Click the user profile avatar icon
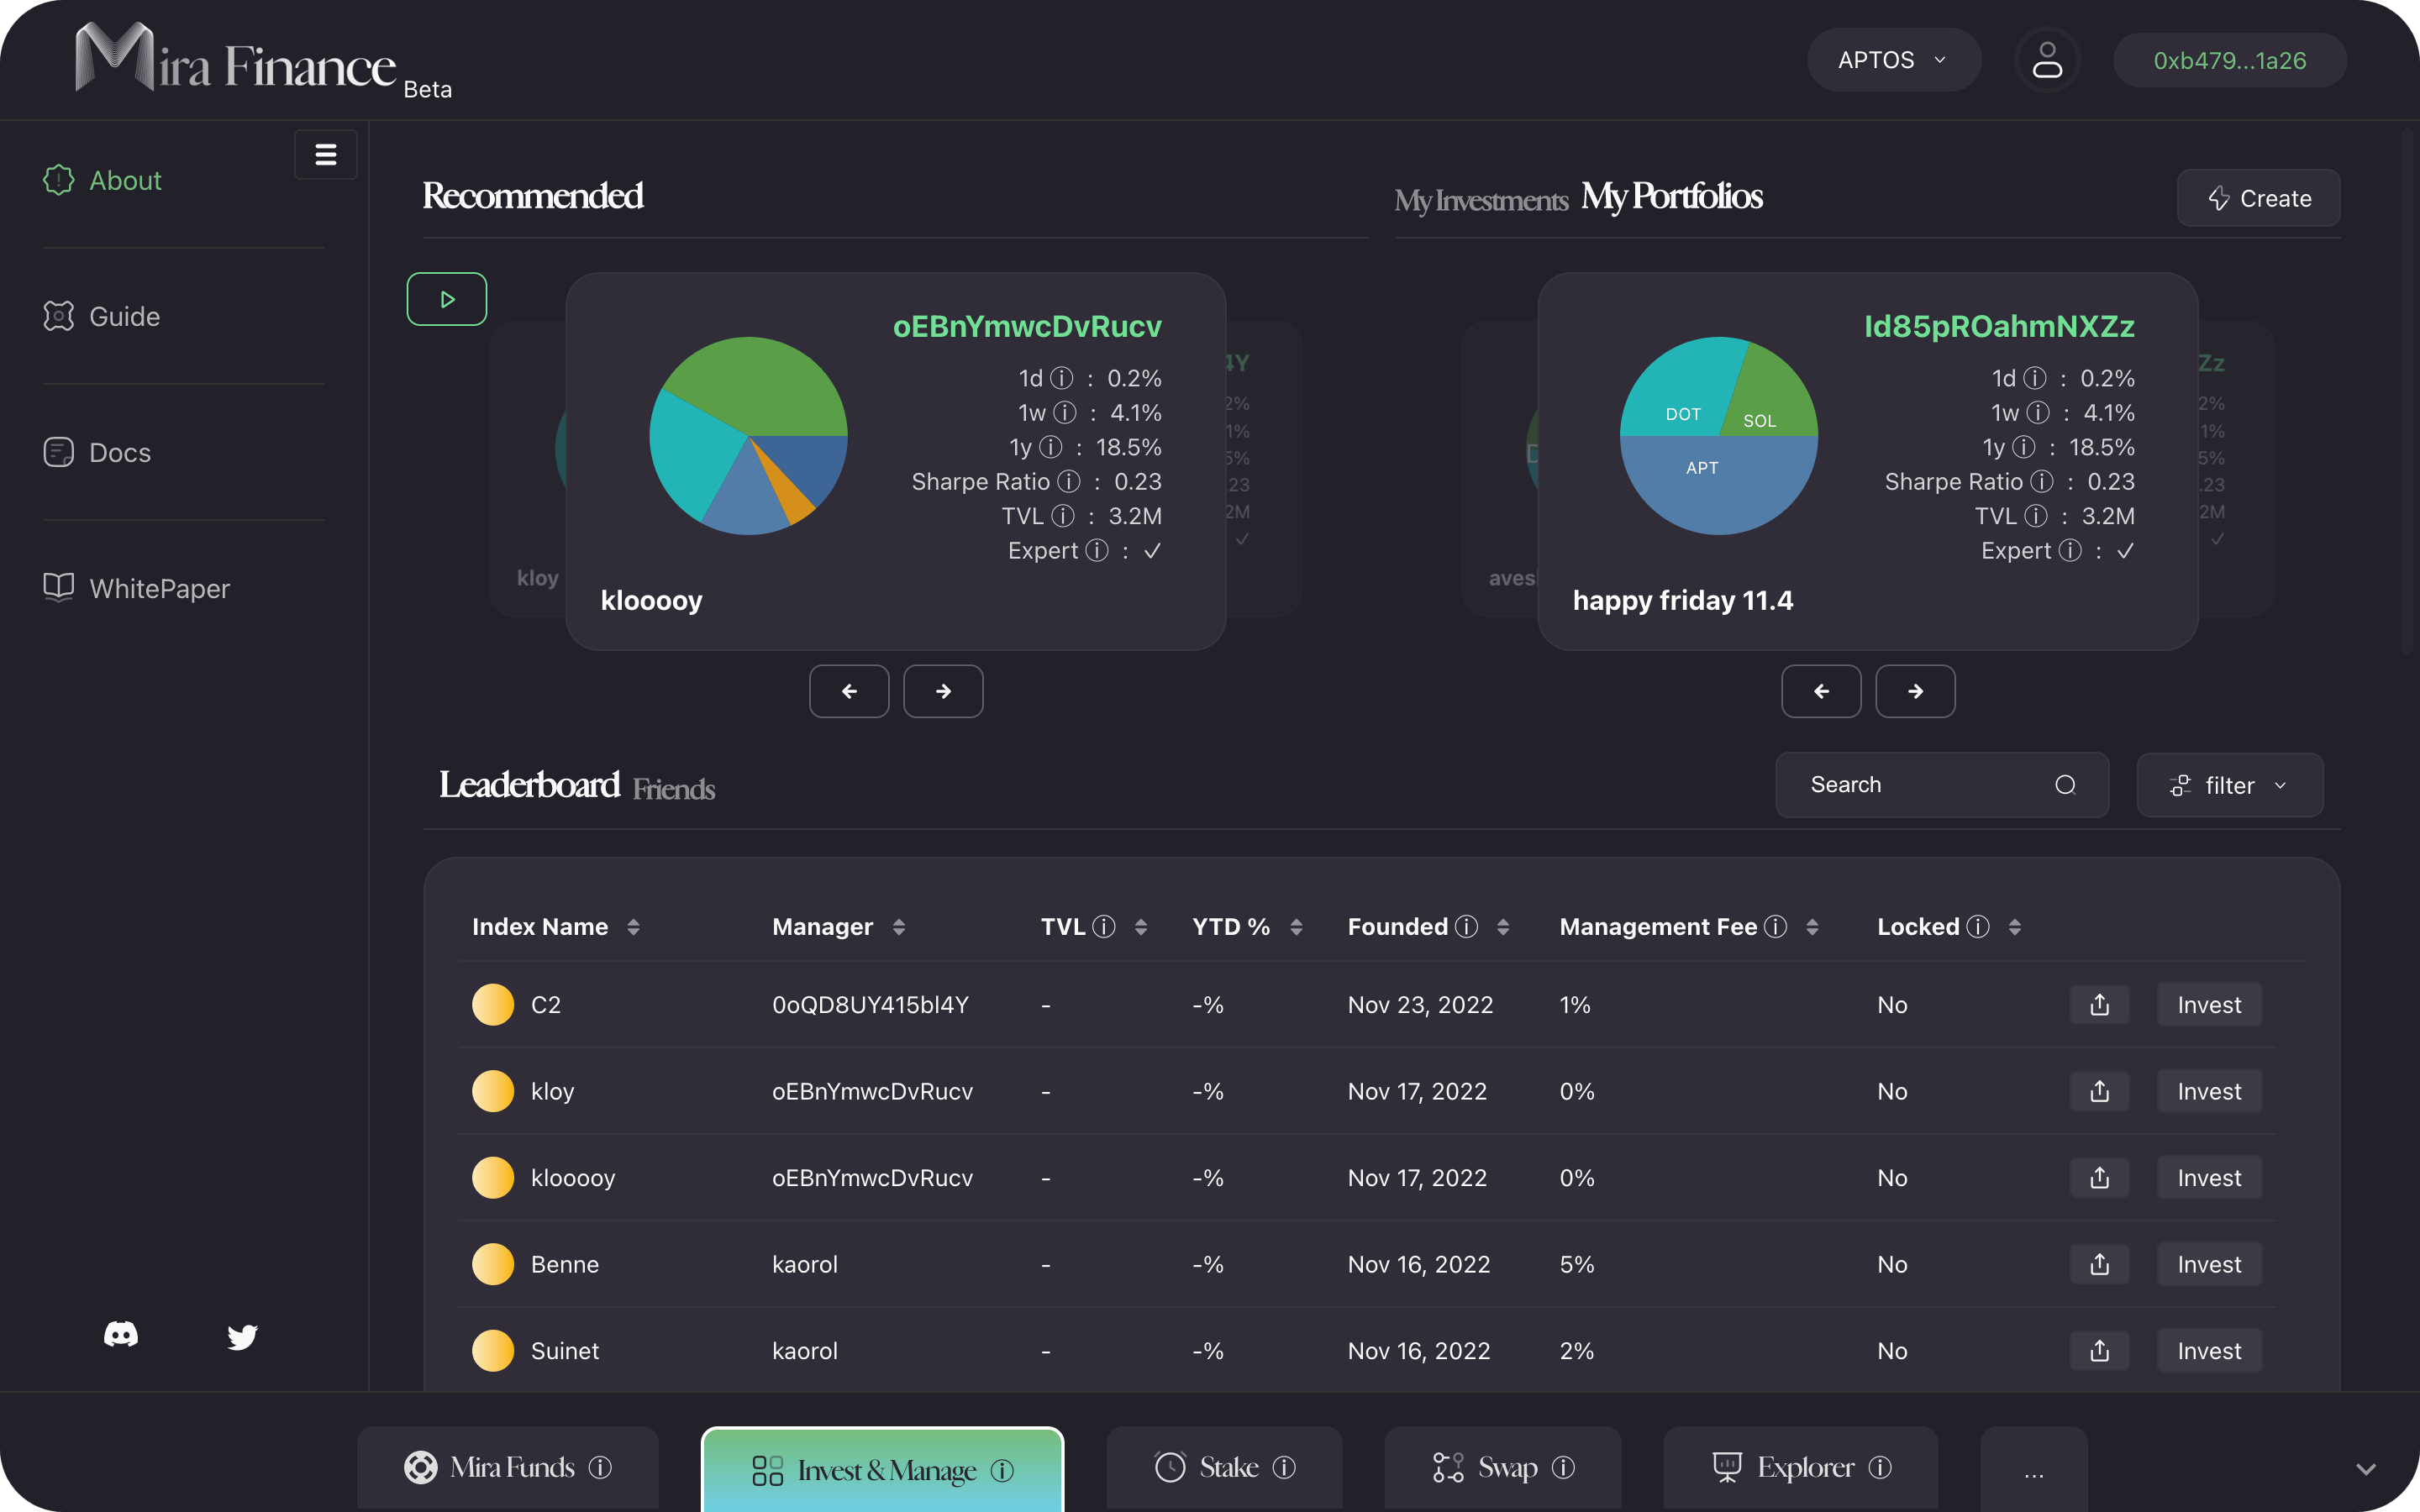Viewport: 2420px width, 1512px height. tap(2047, 60)
